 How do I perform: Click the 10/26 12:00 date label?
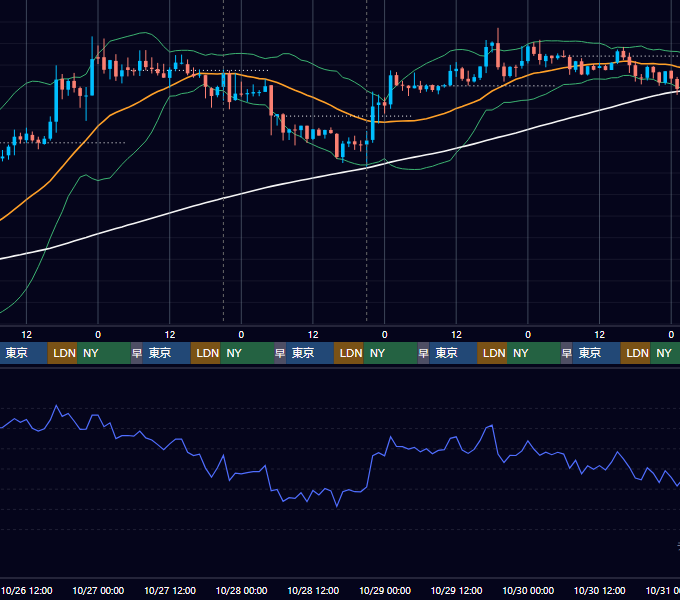click(26, 590)
